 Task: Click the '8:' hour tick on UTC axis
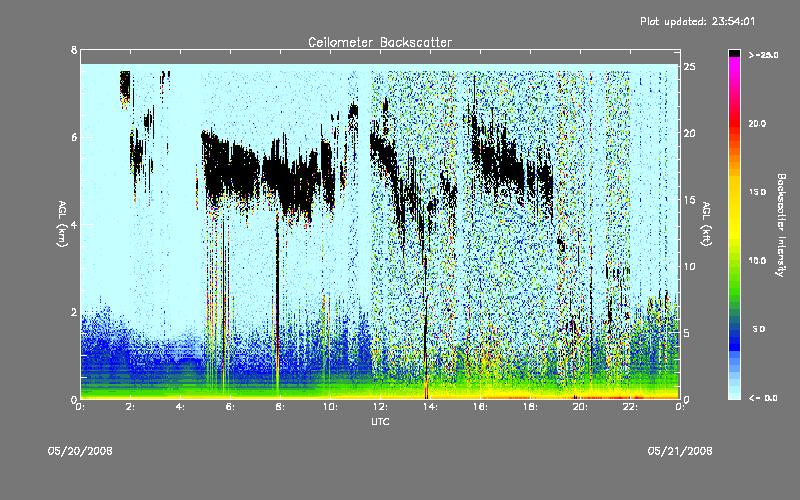click(x=280, y=407)
